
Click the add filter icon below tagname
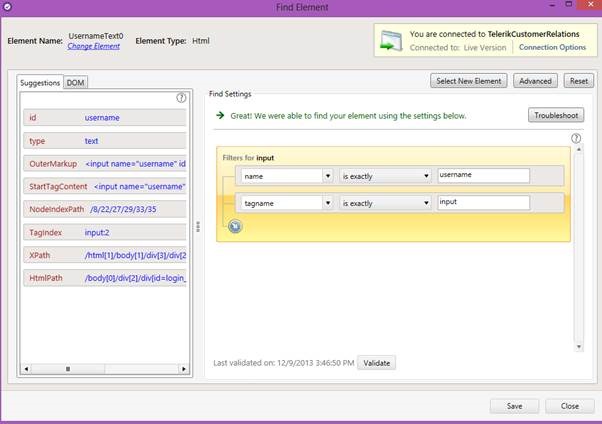pyautogui.click(x=234, y=227)
